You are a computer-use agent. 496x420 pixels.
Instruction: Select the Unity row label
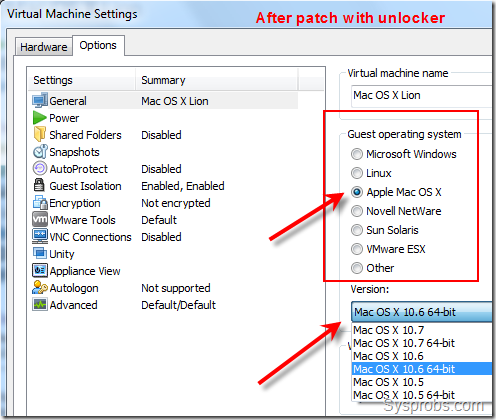[x=62, y=254]
